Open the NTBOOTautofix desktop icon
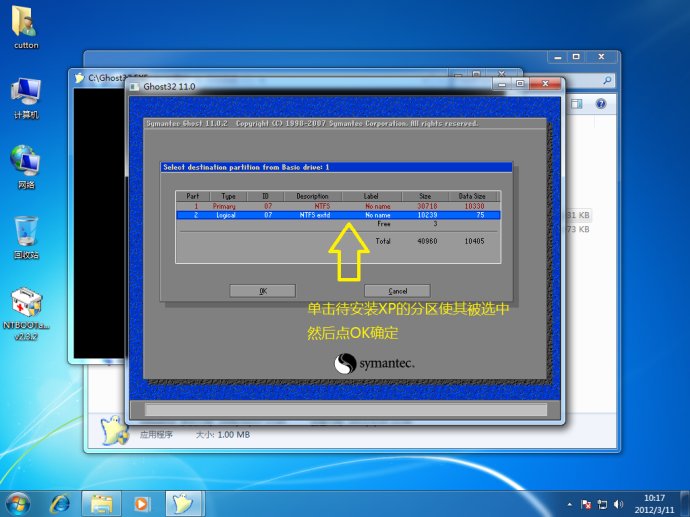Screen dimensions: 690x517 pyautogui.click(x=26, y=314)
